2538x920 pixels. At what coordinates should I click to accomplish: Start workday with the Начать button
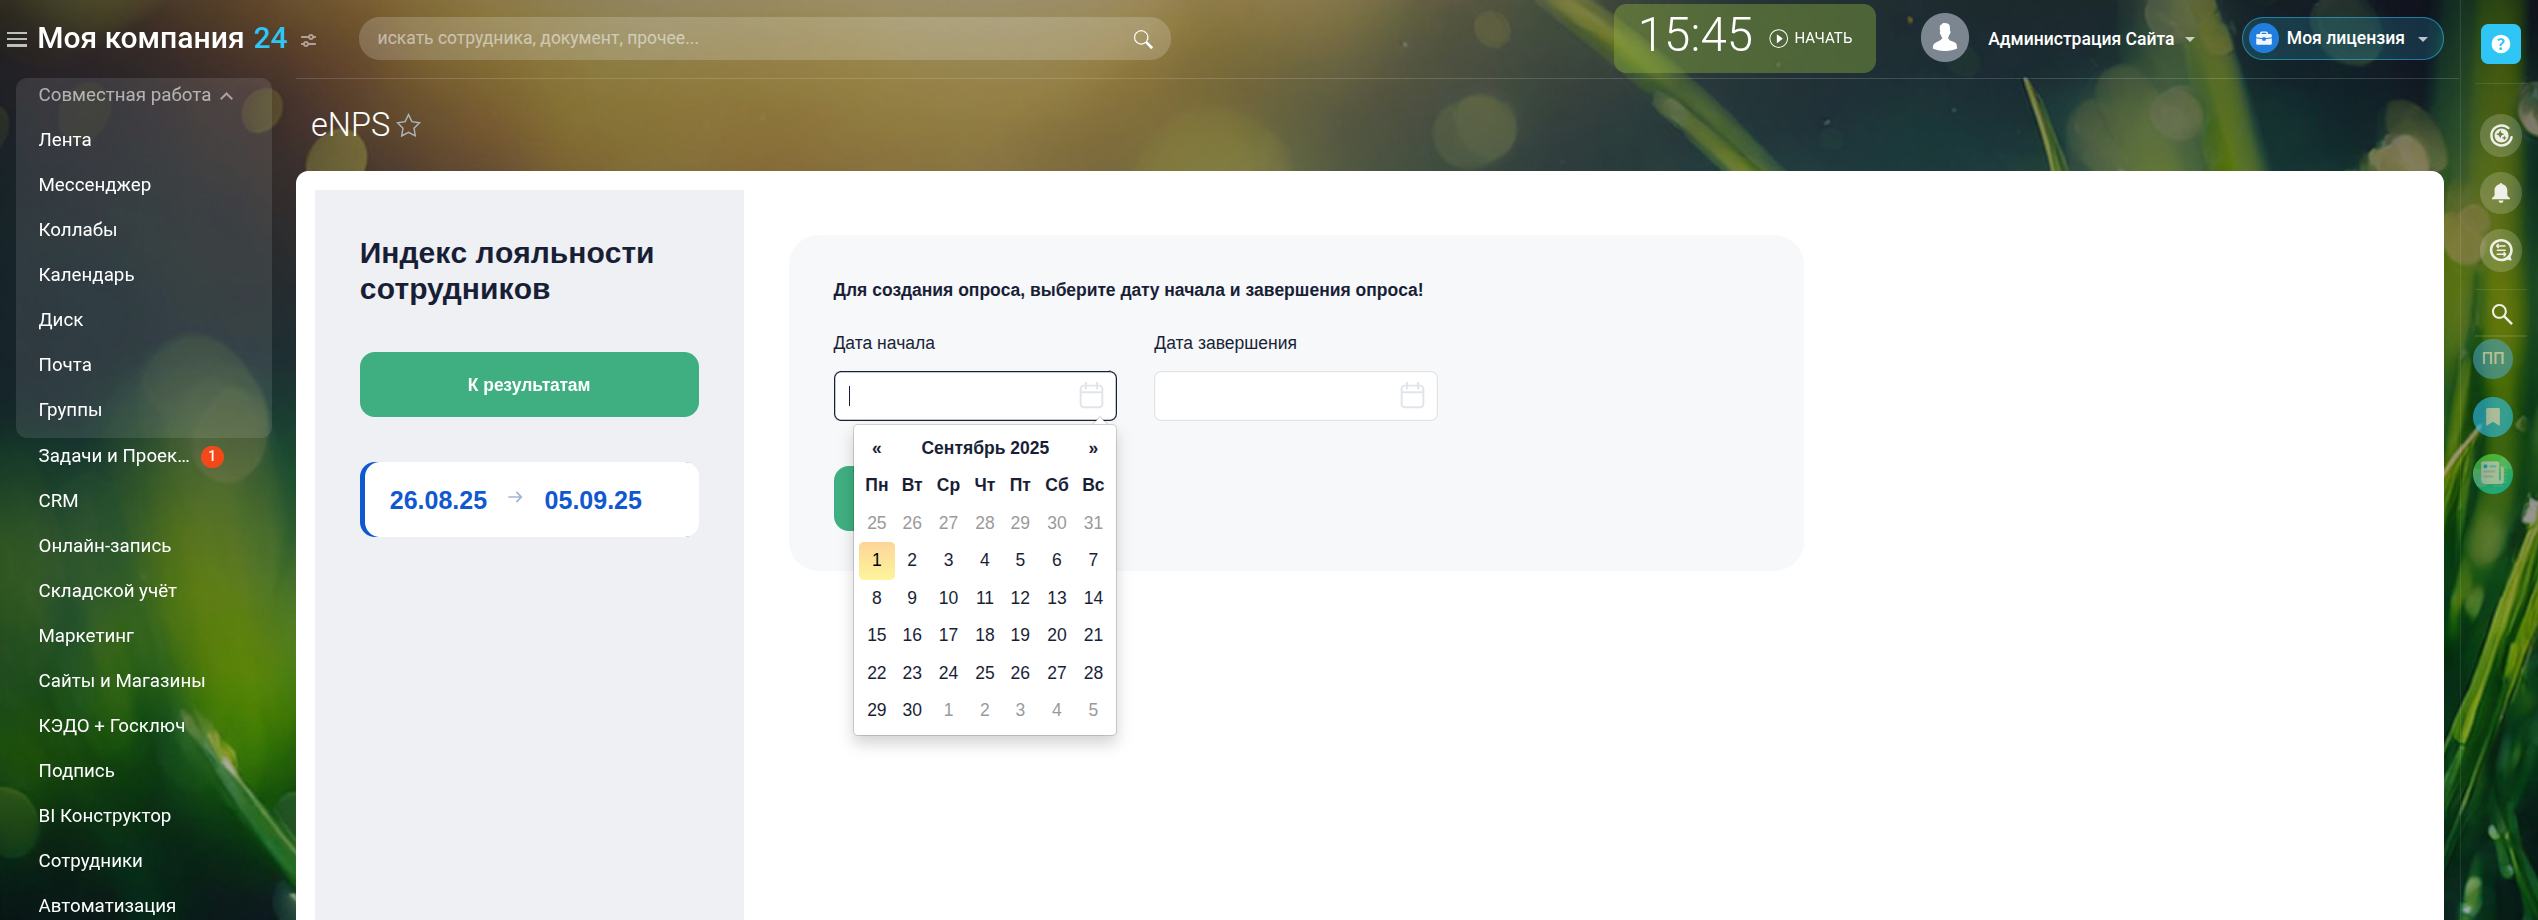pyautogui.click(x=1811, y=38)
